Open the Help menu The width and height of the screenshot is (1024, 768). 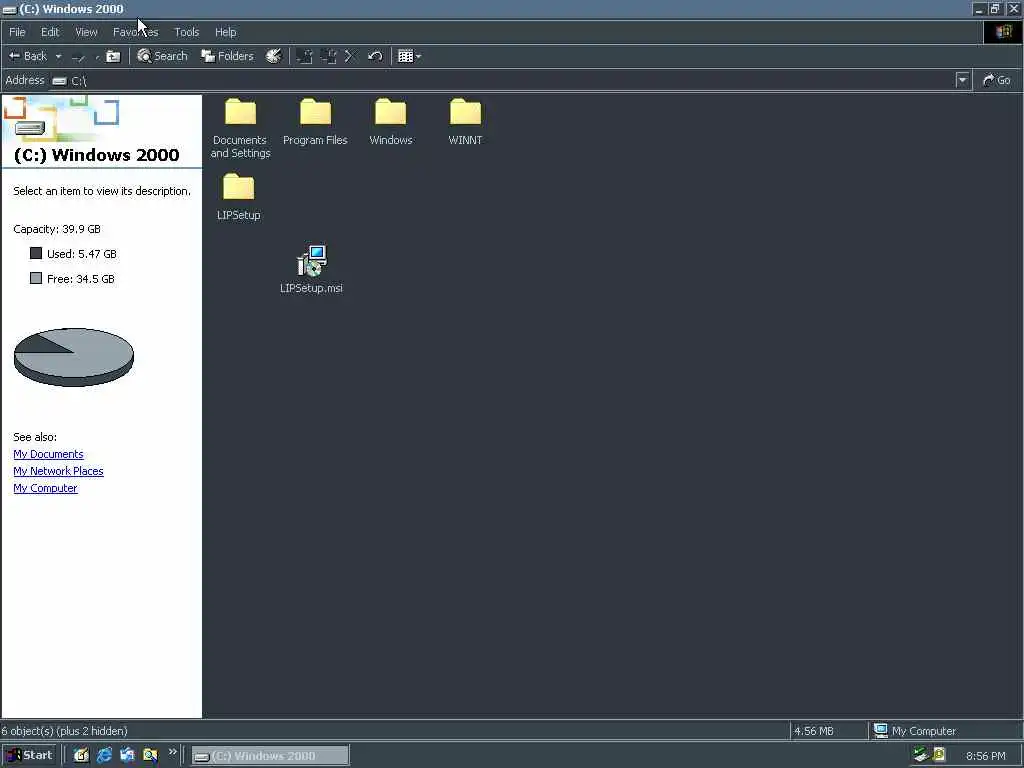pos(225,32)
